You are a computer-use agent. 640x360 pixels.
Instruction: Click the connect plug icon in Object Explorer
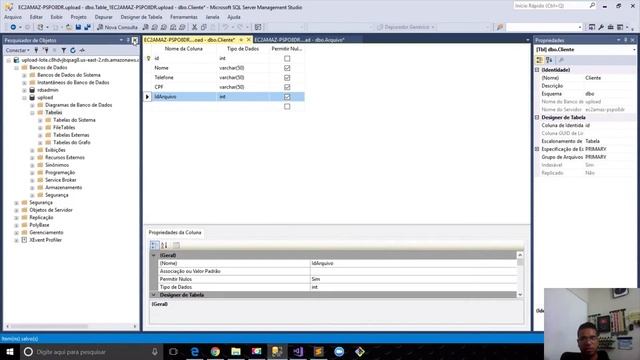[x=36, y=50]
